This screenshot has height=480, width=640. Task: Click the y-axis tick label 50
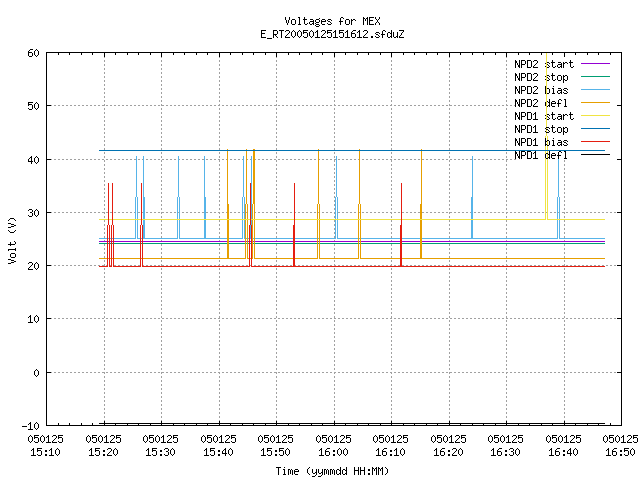33,106
